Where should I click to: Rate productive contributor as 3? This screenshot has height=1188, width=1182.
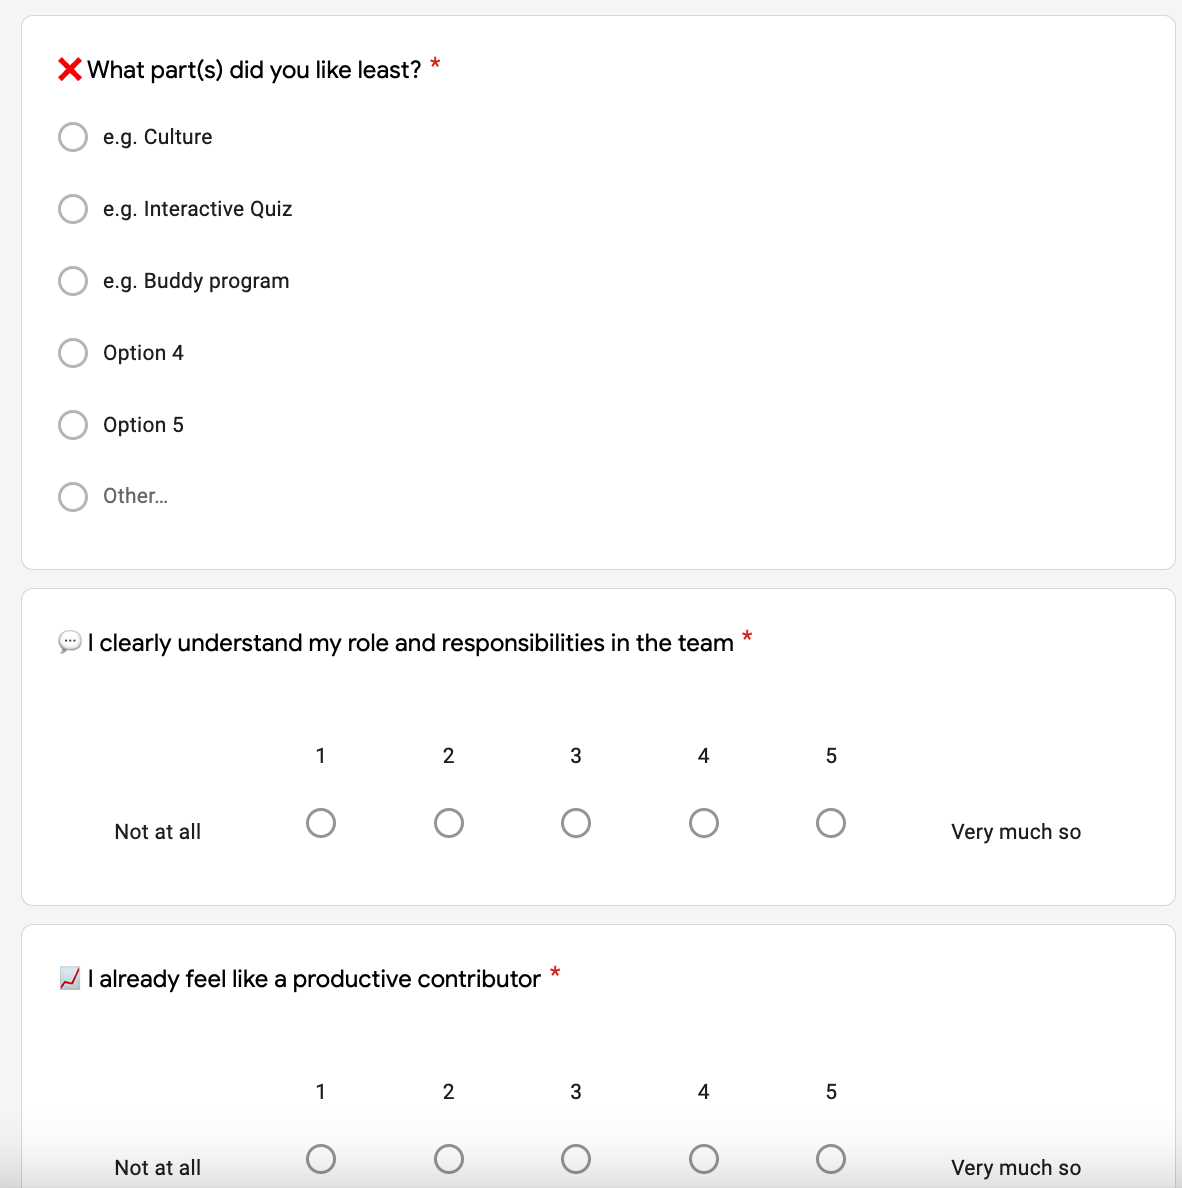click(x=576, y=1159)
